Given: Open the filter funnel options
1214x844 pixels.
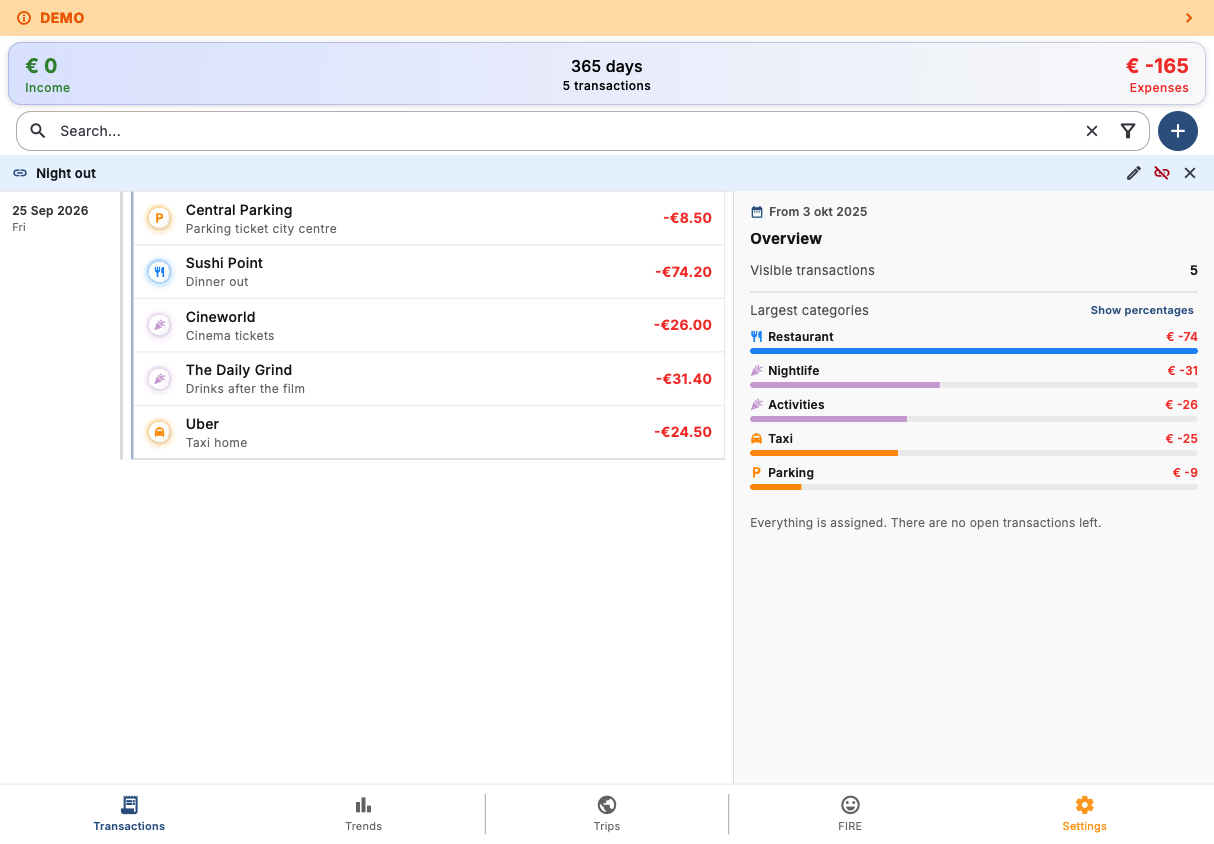Looking at the screenshot, I should (1128, 131).
